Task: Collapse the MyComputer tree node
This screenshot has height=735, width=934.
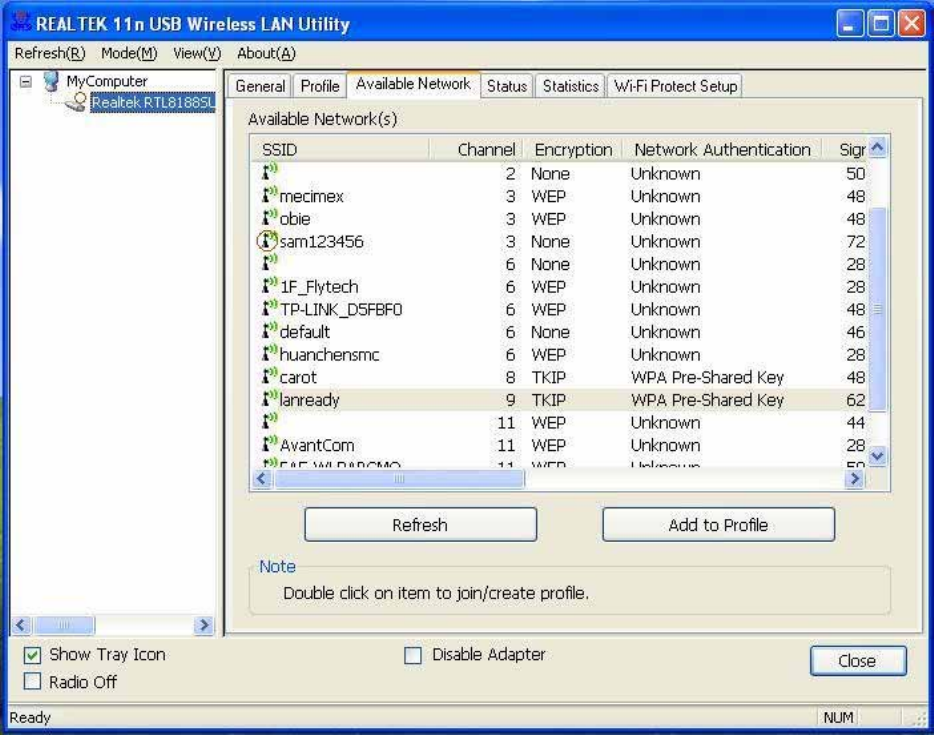Action: 26,81
